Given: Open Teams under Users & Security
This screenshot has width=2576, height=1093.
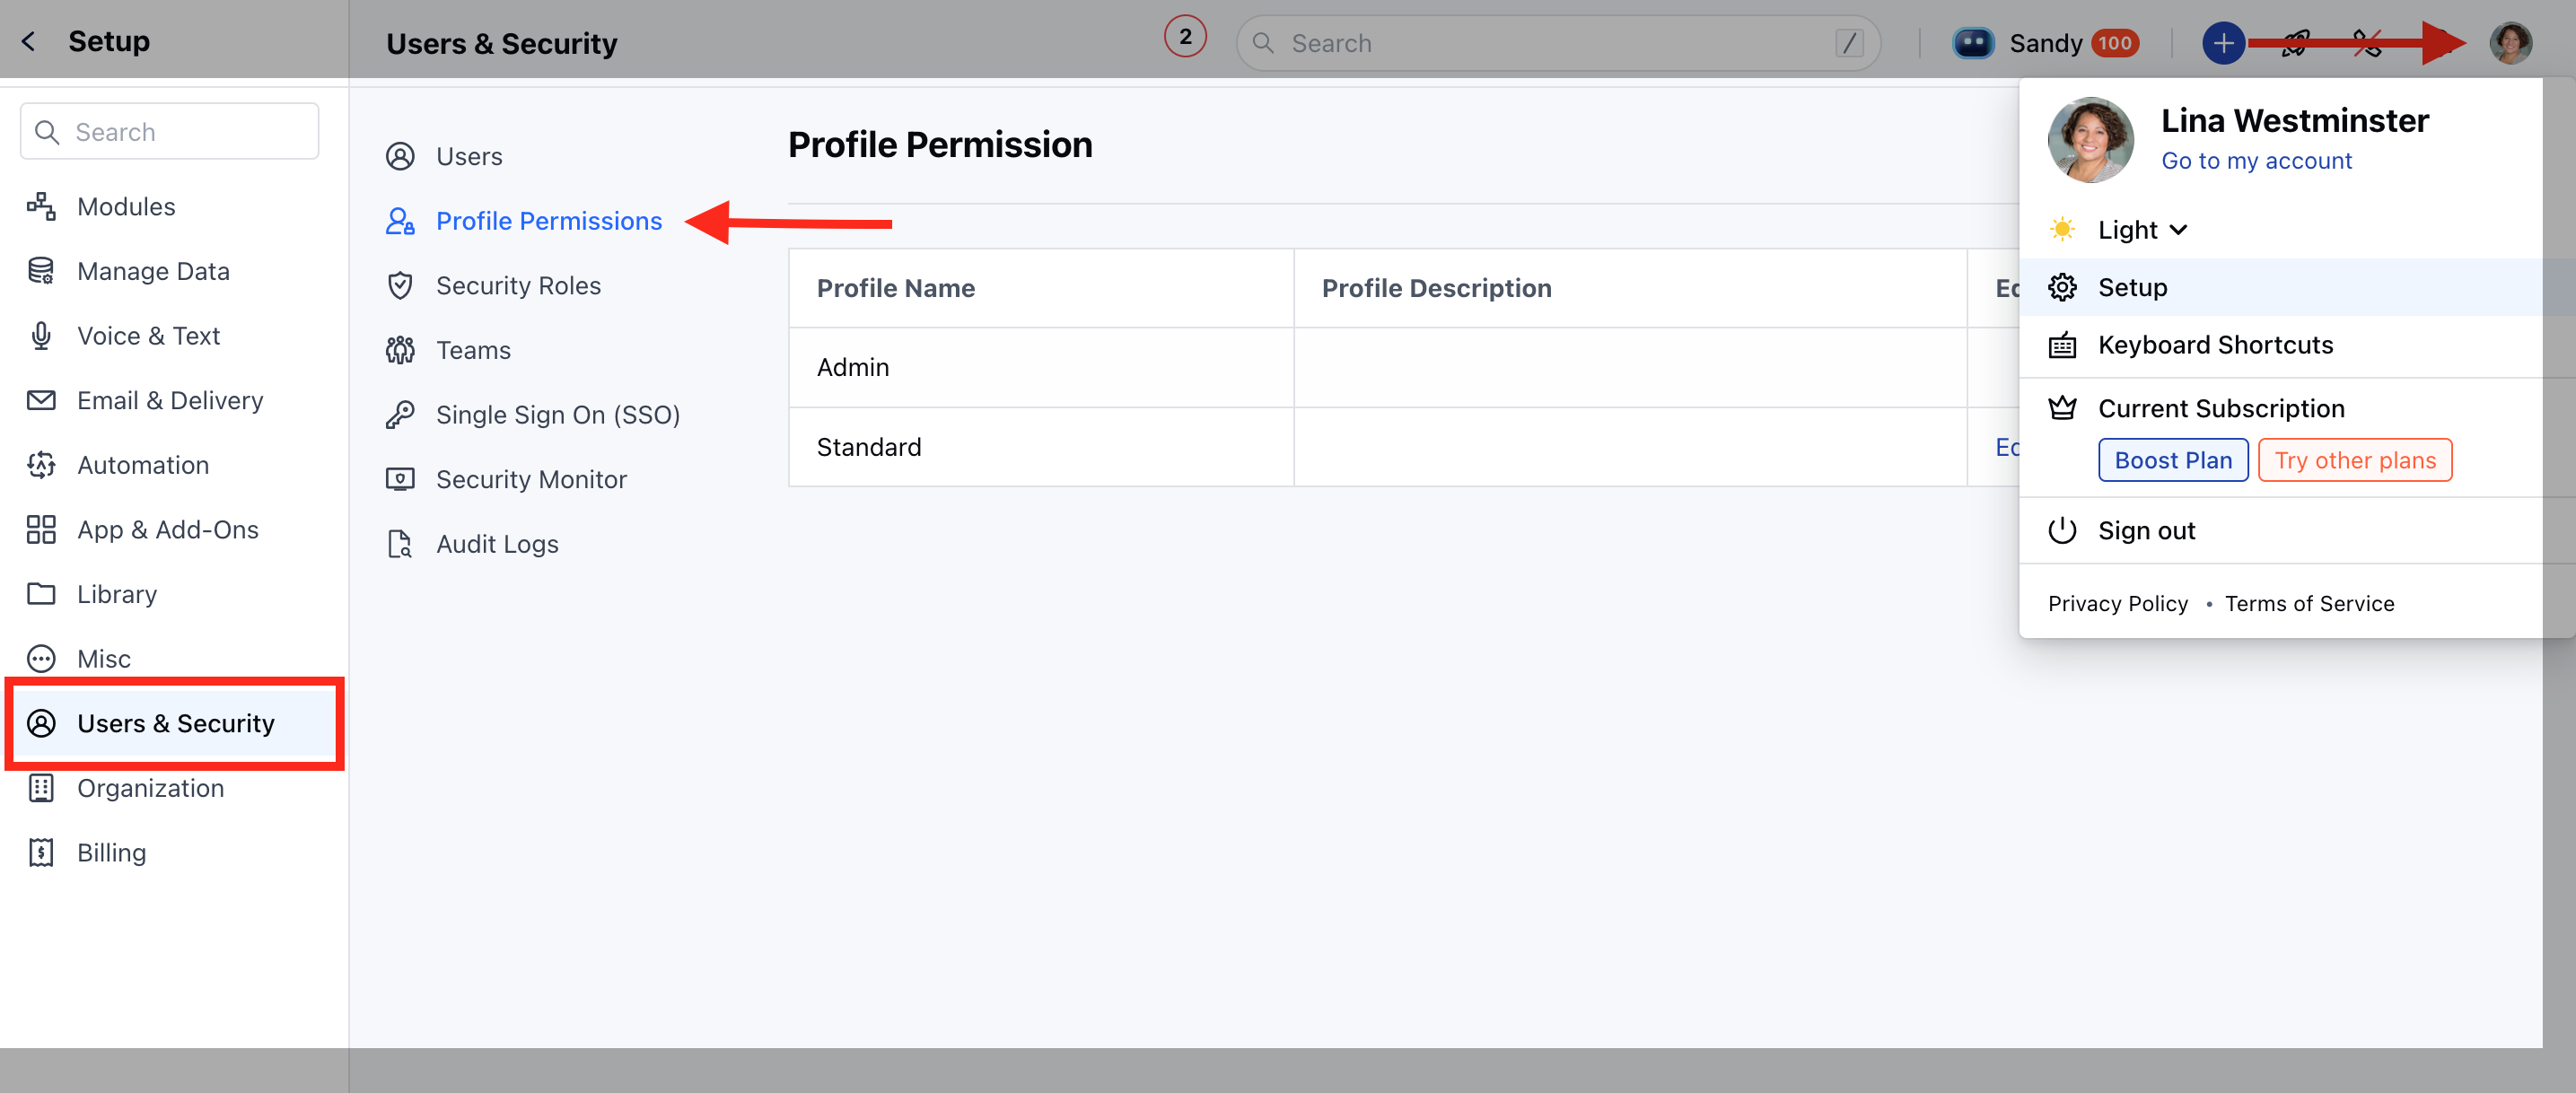Looking at the screenshot, I should tap(472, 350).
